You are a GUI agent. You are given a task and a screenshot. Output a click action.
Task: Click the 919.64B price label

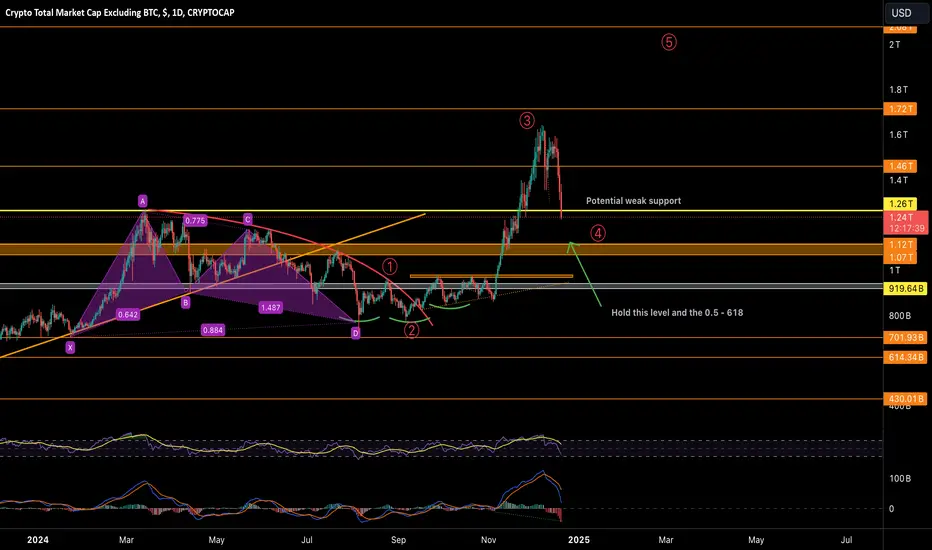tap(905, 289)
